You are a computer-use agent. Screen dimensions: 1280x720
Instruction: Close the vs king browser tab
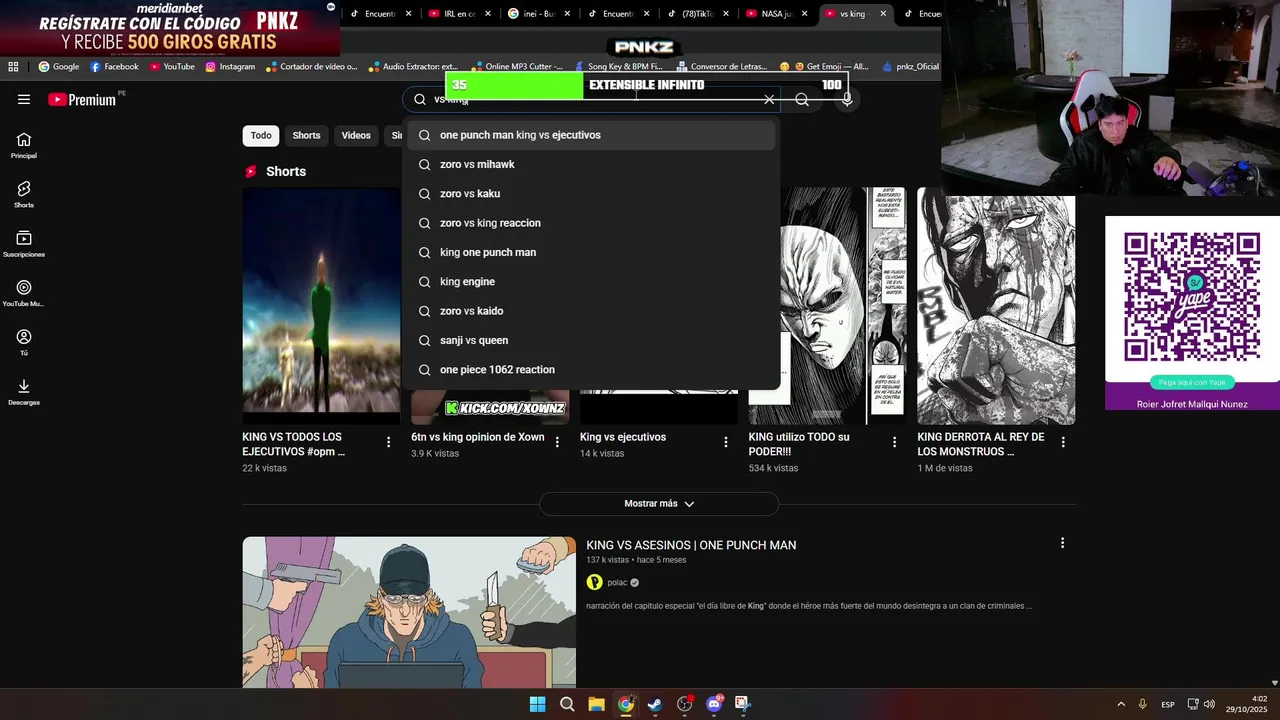[884, 14]
